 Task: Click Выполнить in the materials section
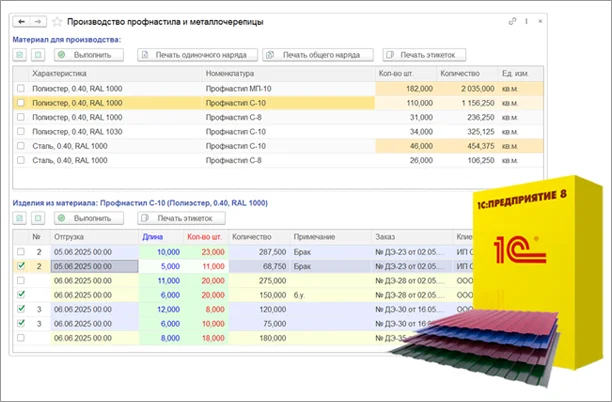89,55
